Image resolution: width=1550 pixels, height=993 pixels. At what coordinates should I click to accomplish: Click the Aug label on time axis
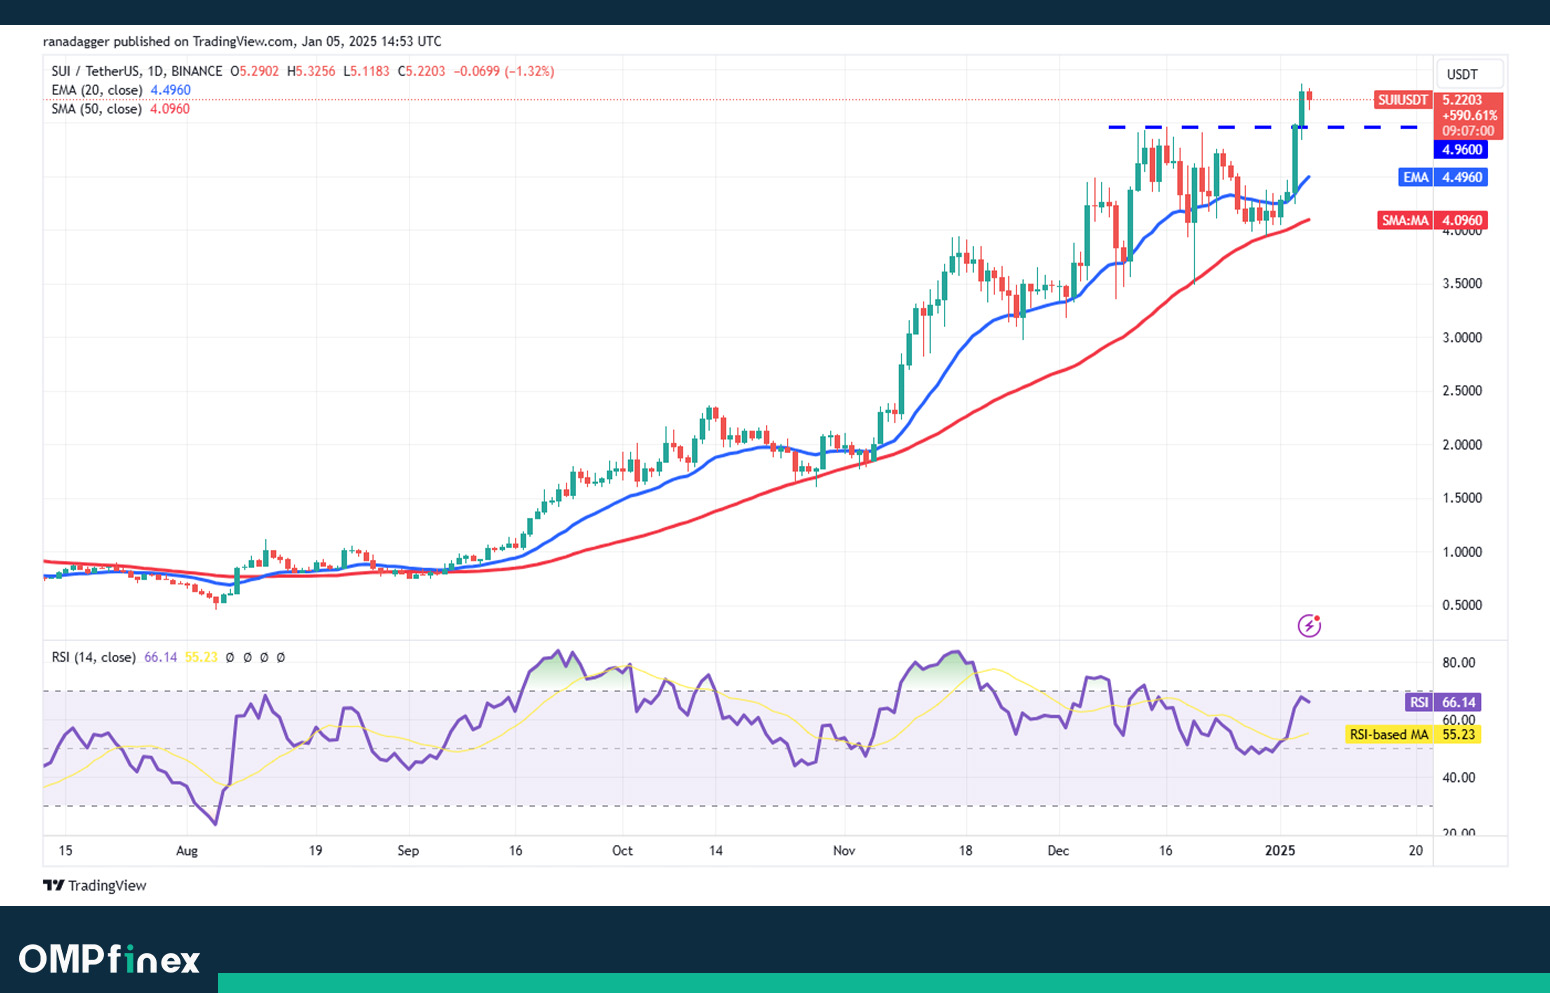(x=187, y=851)
